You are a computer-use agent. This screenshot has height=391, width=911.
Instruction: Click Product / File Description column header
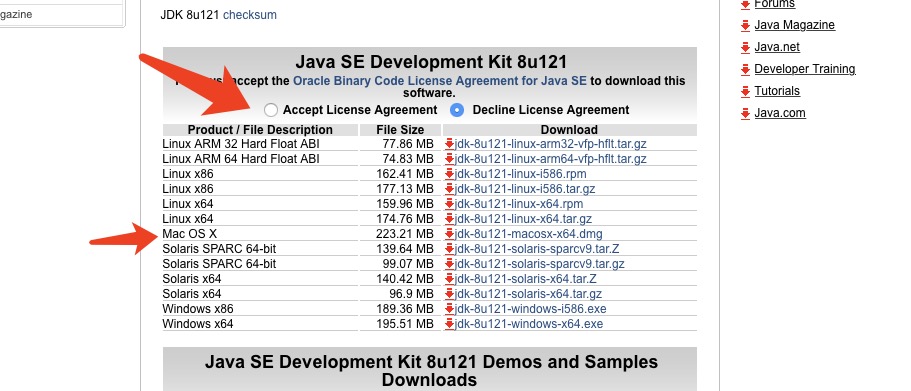tap(260, 130)
